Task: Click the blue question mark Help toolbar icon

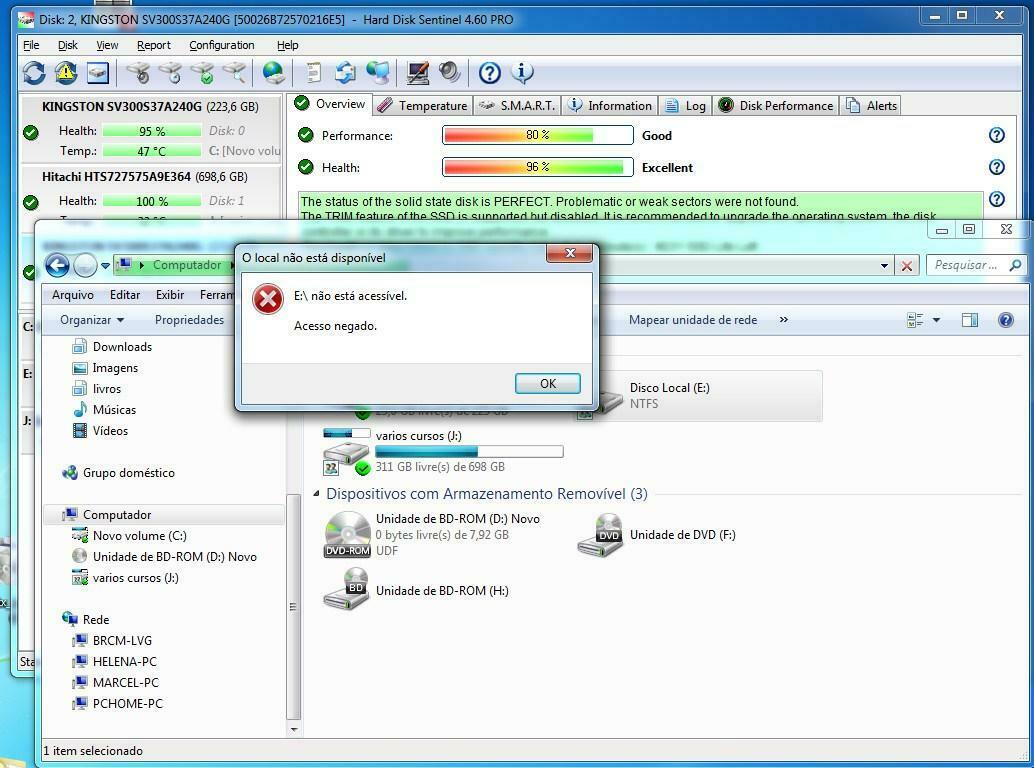Action: click(x=489, y=73)
